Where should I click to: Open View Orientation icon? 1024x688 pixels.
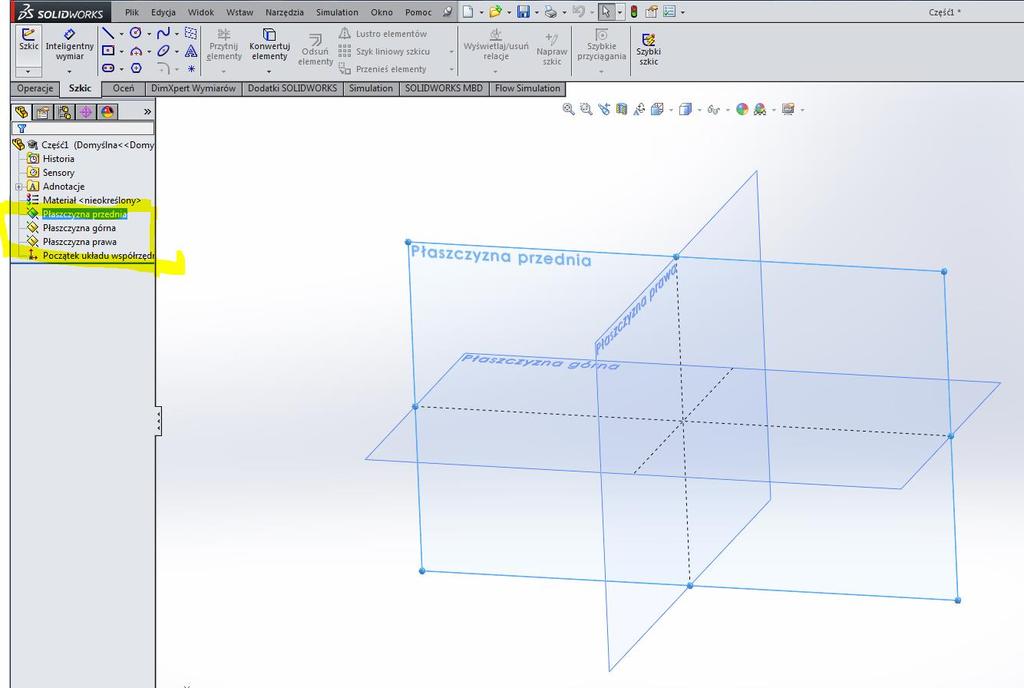pos(658,110)
